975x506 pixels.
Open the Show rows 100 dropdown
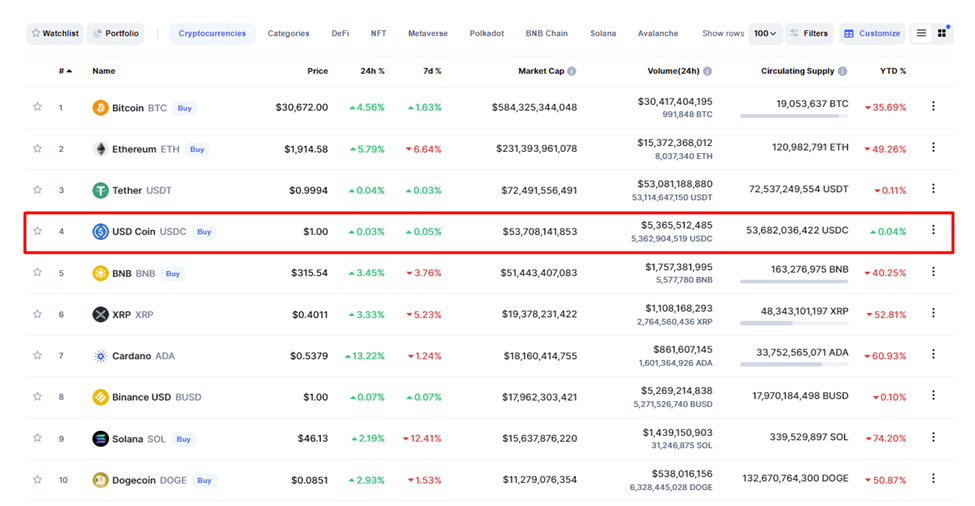(765, 33)
